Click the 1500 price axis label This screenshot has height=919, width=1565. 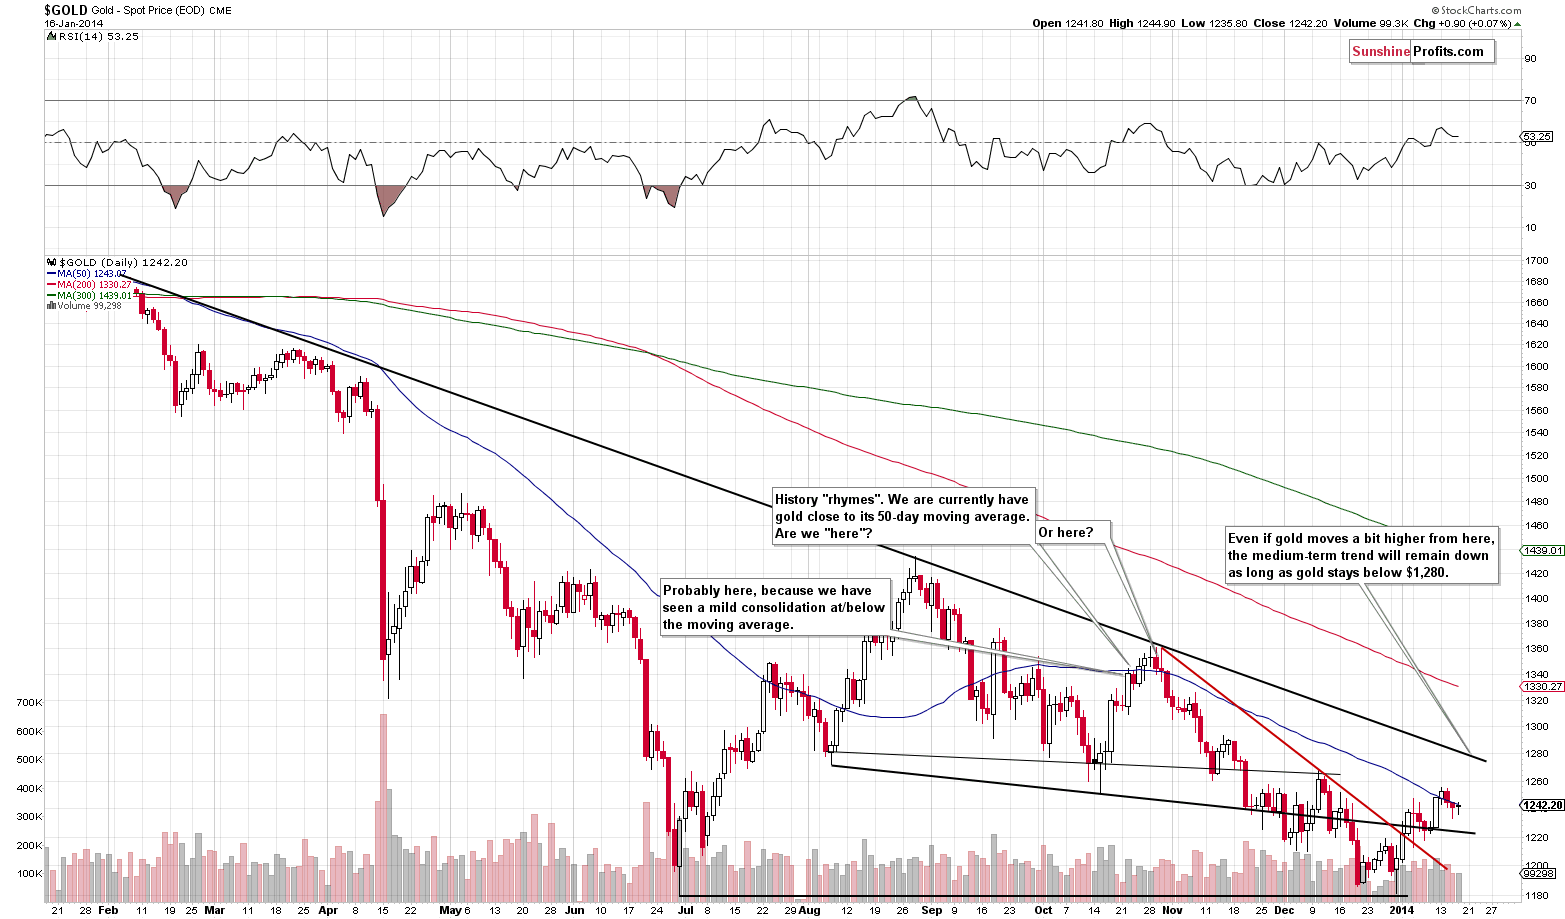[x=1537, y=478]
